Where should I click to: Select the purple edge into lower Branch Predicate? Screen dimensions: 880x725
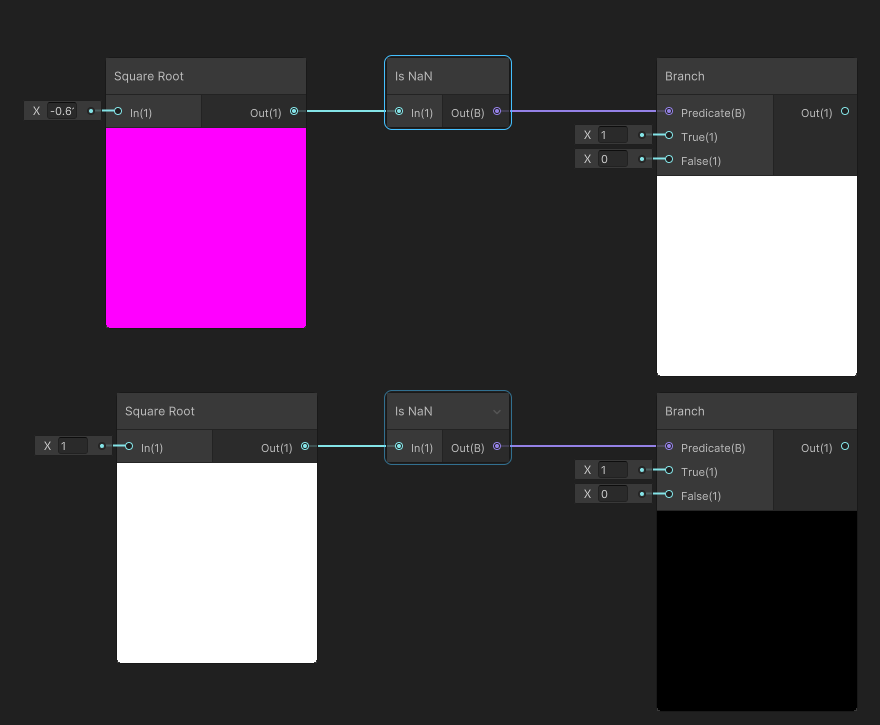click(x=584, y=446)
